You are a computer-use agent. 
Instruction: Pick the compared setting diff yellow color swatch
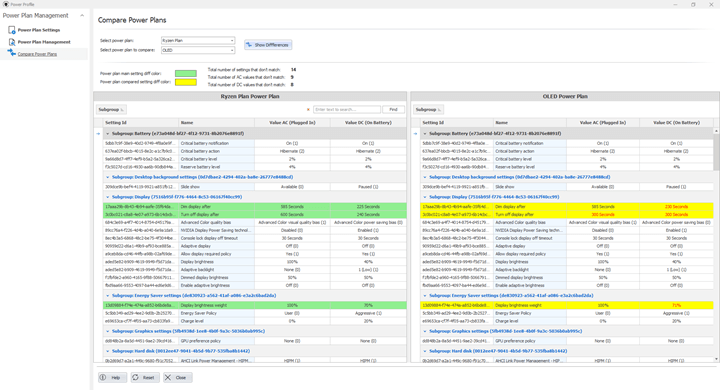[x=186, y=82]
